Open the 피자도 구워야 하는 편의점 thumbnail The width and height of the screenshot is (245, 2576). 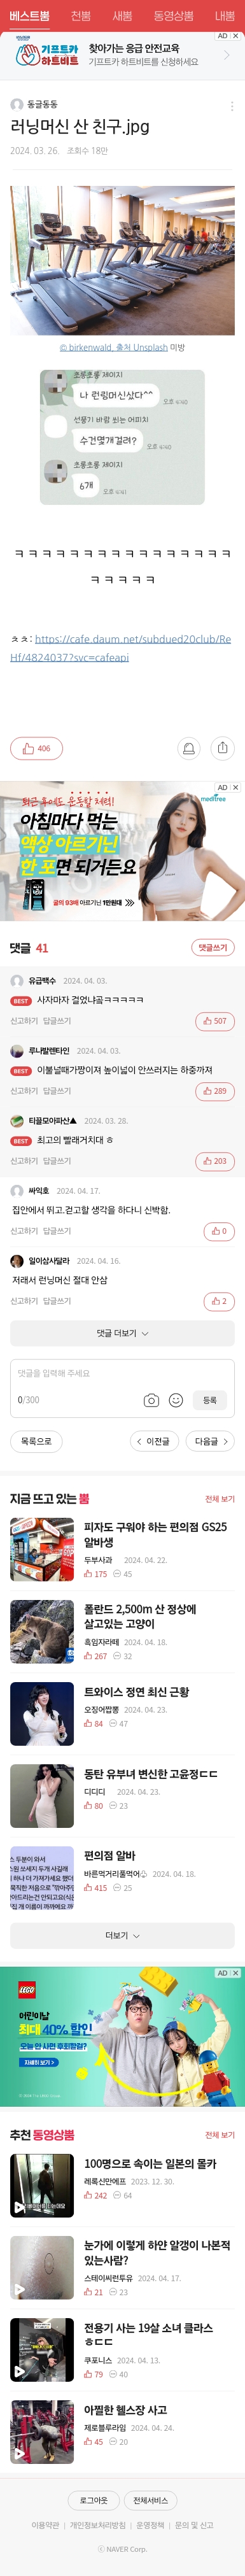coord(42,1549)
